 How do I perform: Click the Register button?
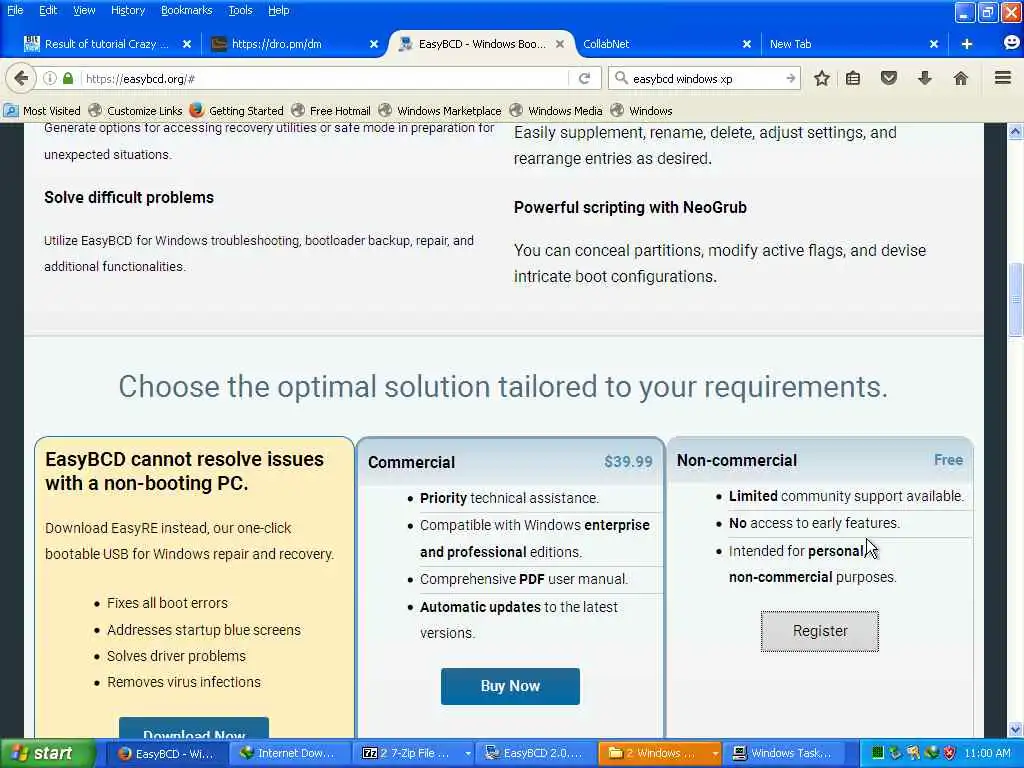pos(820,632)
